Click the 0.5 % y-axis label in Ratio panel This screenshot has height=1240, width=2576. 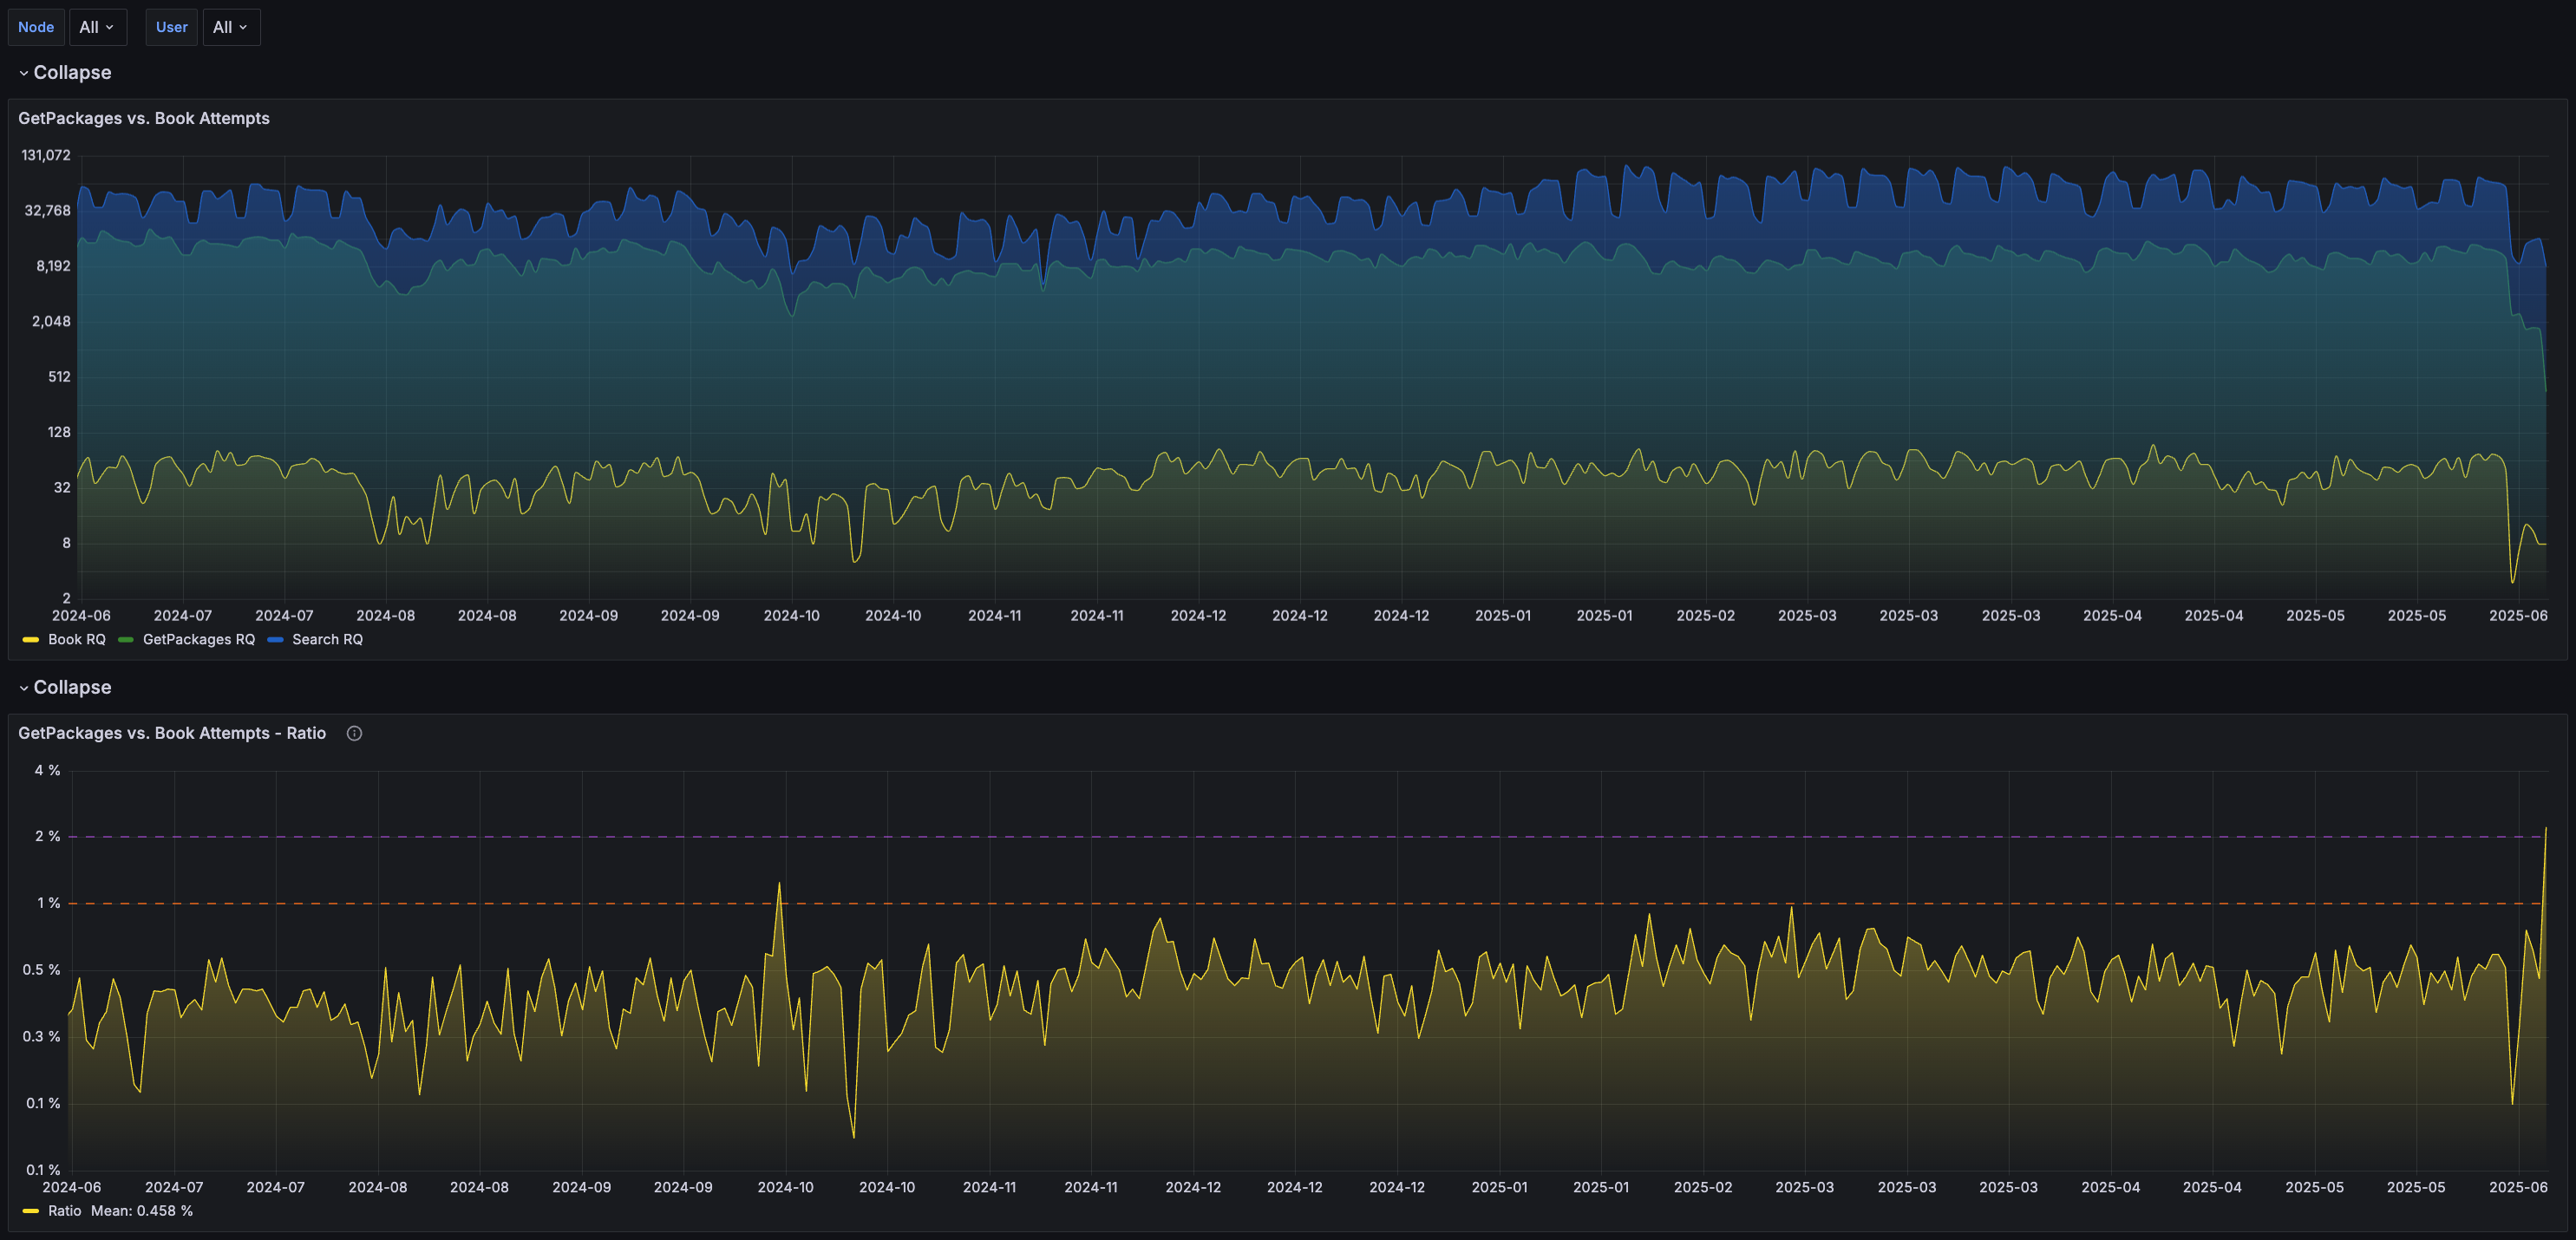[41, 970]
